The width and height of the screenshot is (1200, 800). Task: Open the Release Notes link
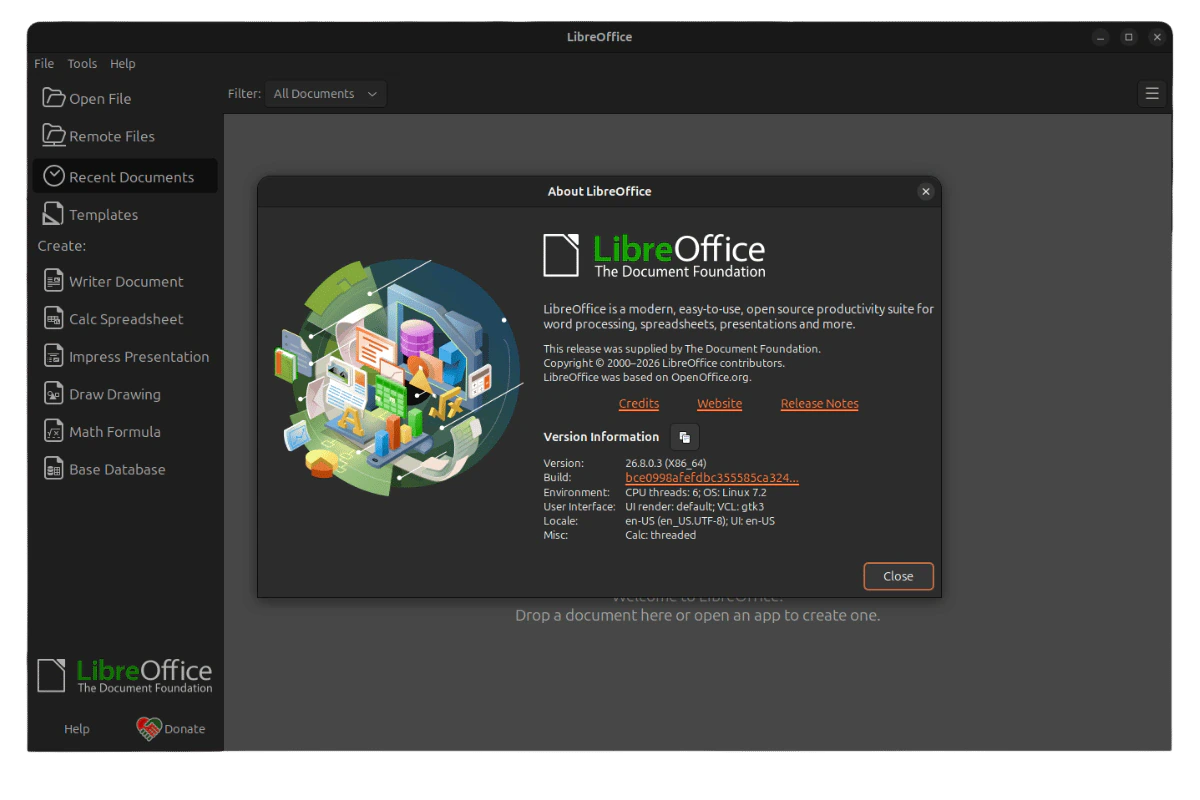(820, 403)
